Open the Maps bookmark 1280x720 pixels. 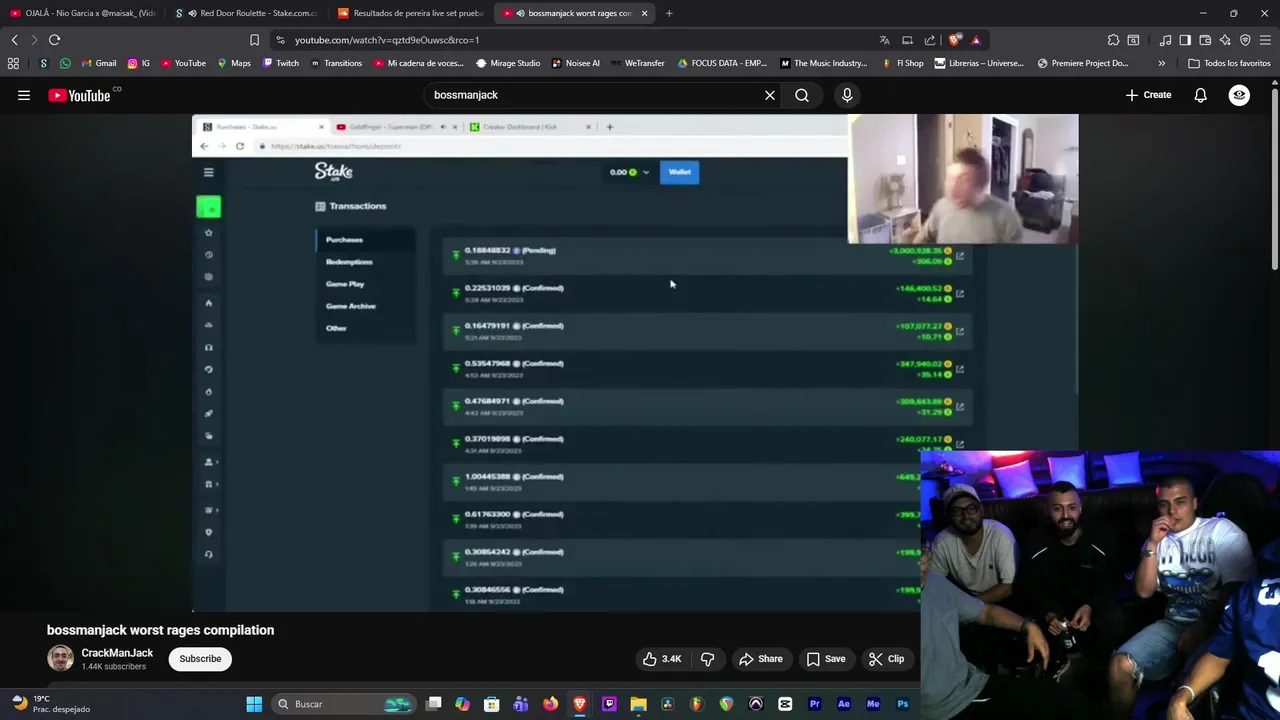point(234,63)
